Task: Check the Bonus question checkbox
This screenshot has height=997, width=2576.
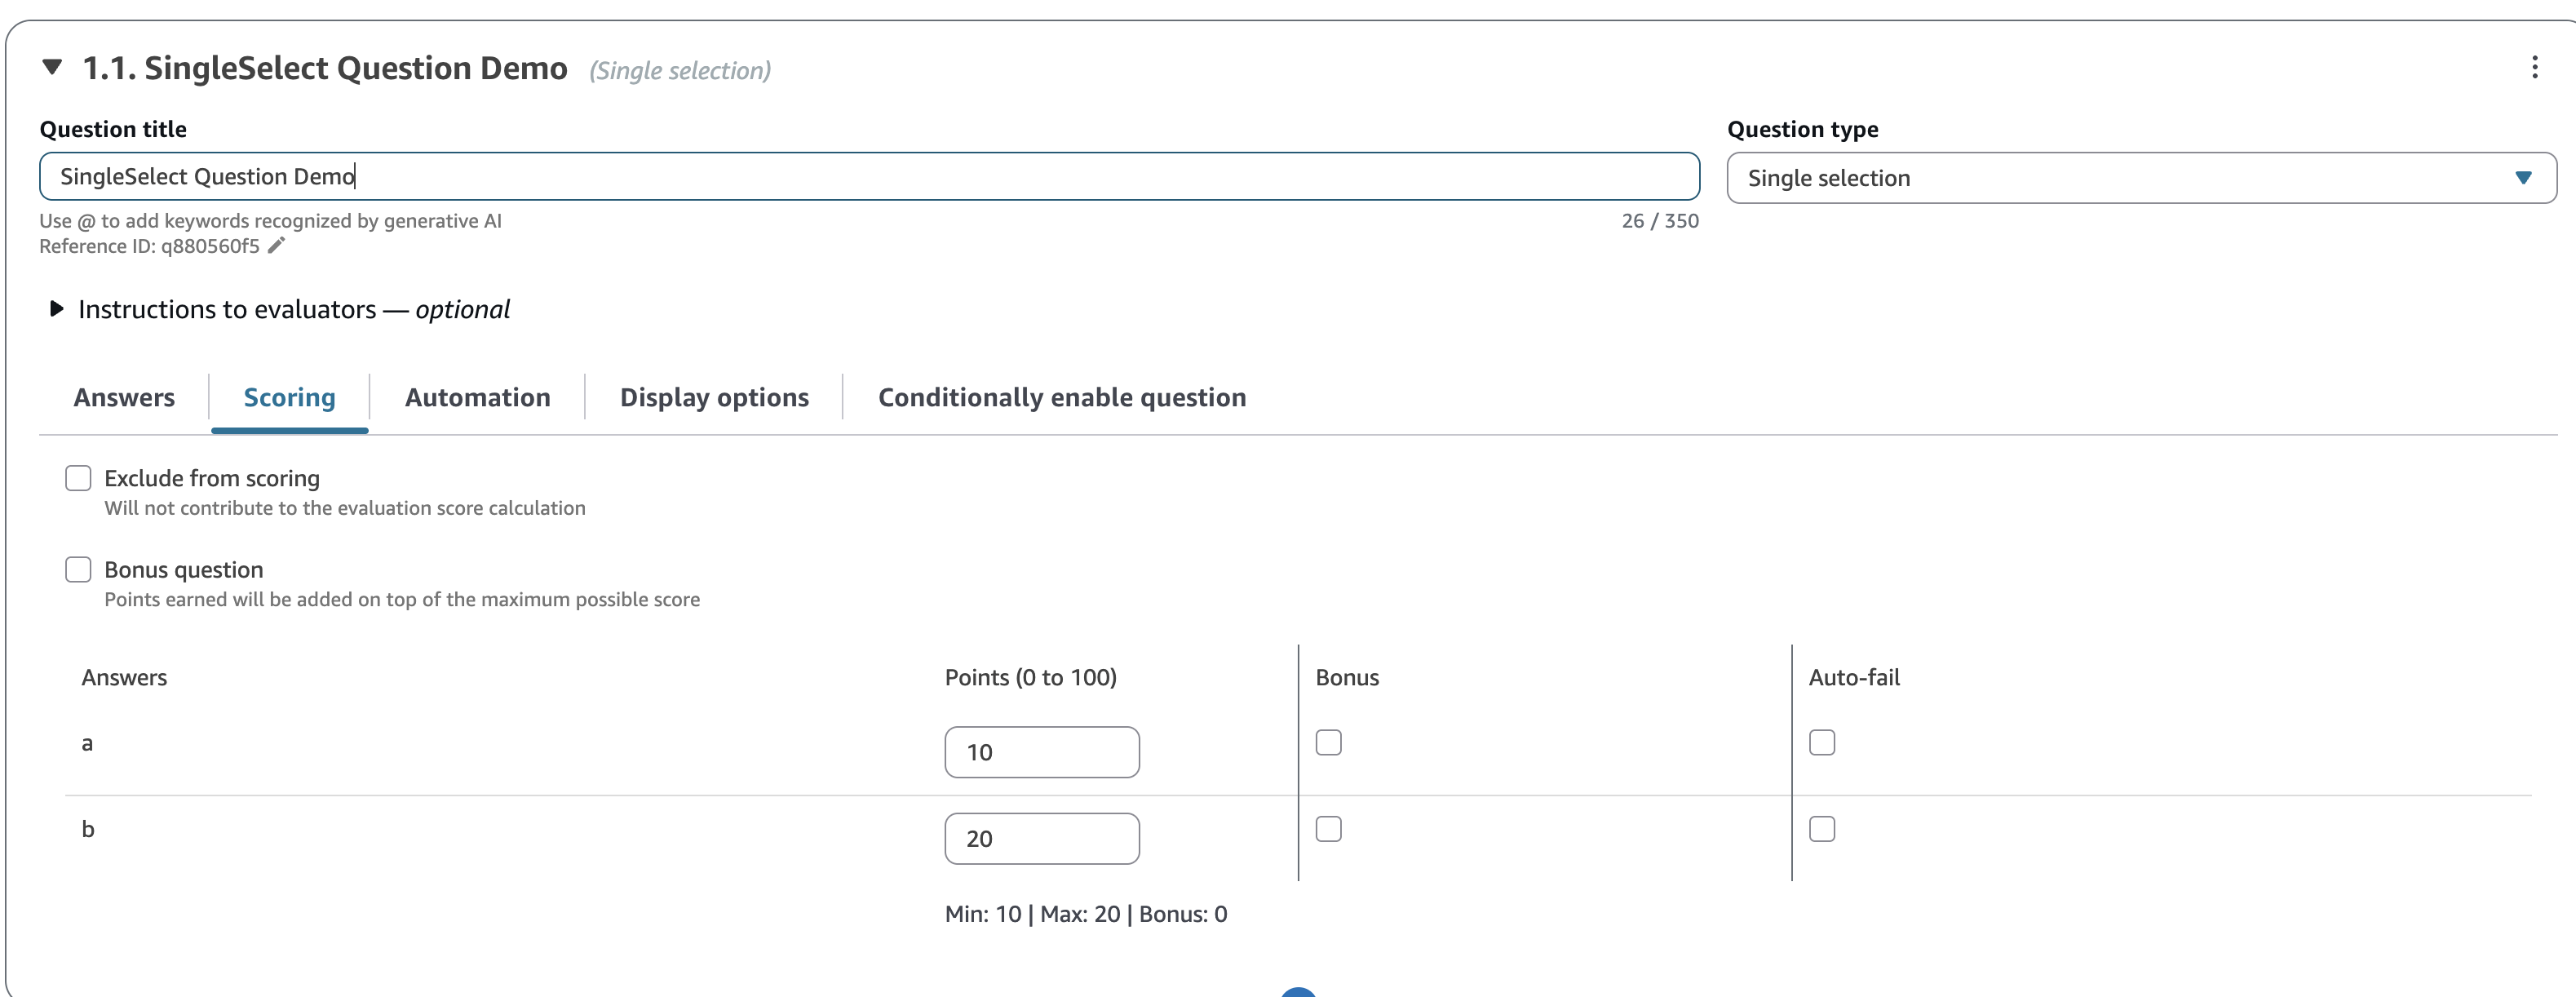Action: pyautogui.click(x=78, y=569)
